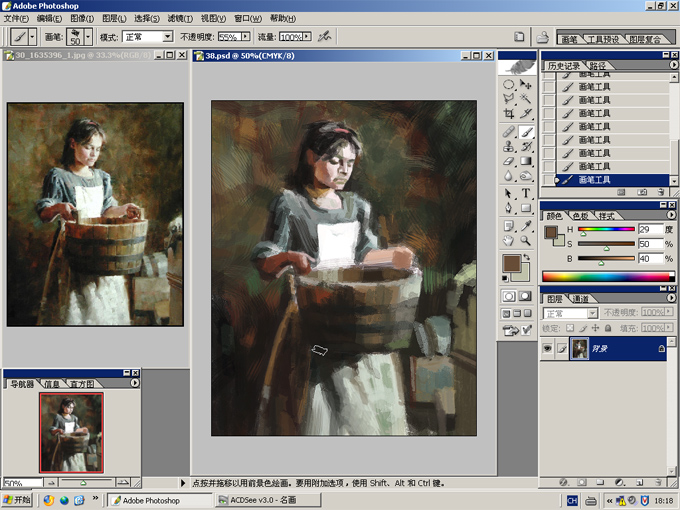
Task: Choose Standard screen mode button
Action: 506,314
